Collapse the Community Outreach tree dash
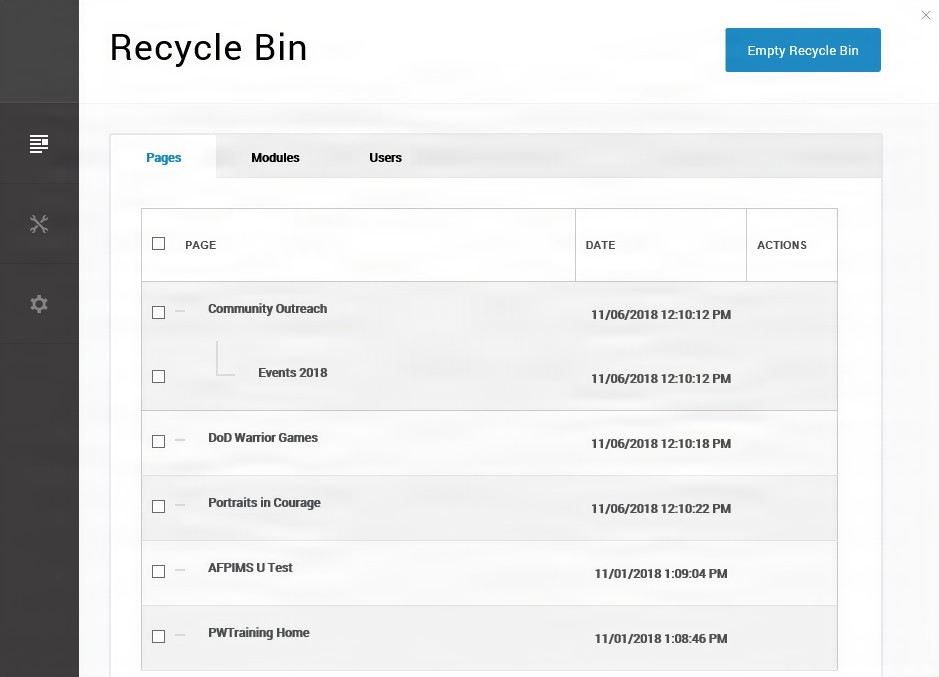The image size is (939, 677). [x=180, y=311]
